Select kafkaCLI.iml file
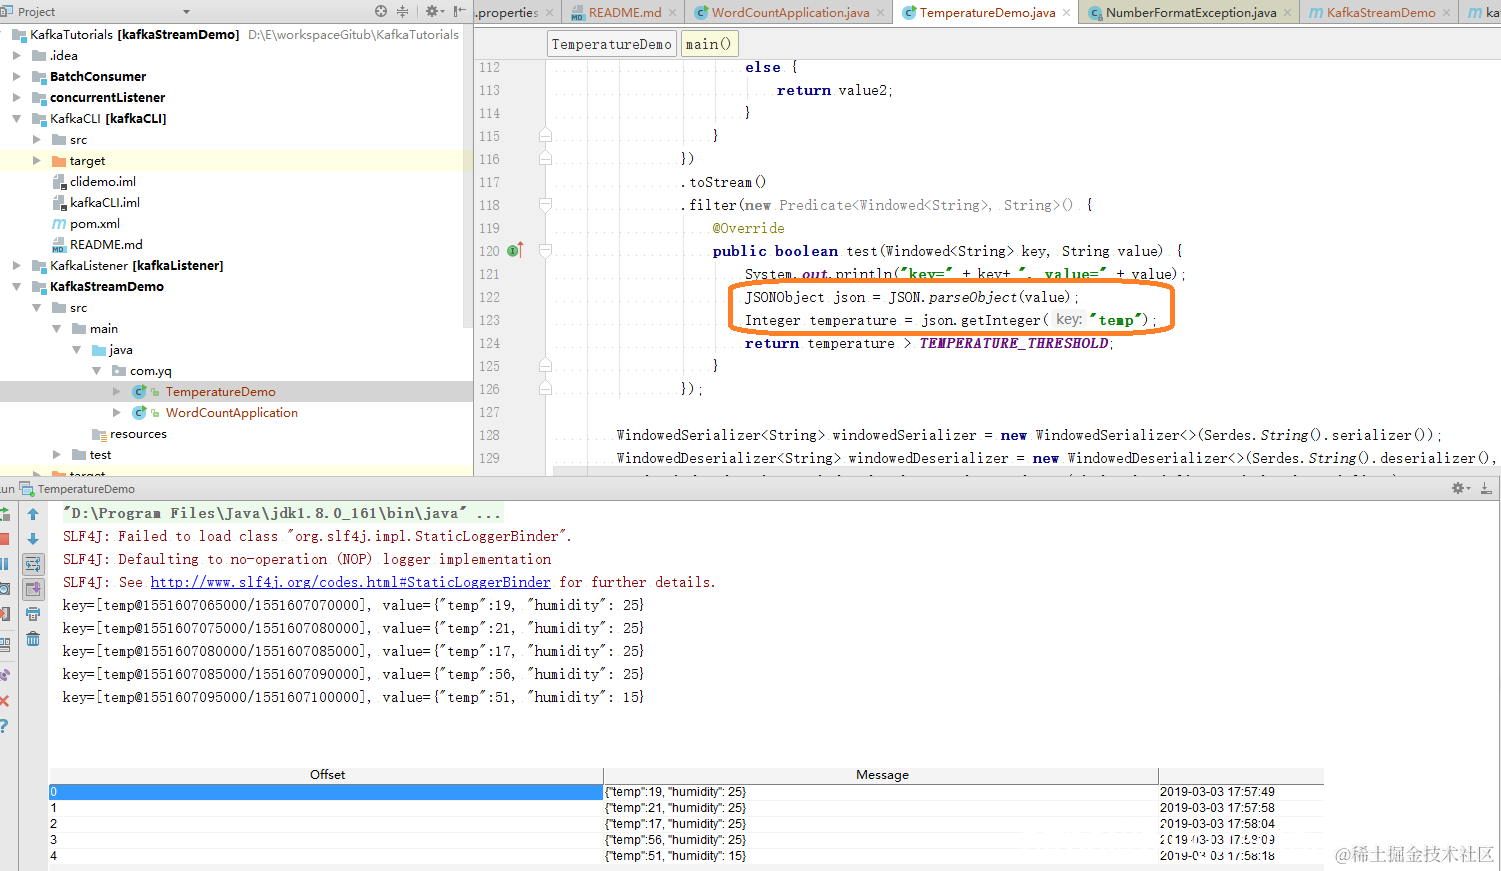The height and width of the screenshot is (871, 1501). click(x=104, y=203)
